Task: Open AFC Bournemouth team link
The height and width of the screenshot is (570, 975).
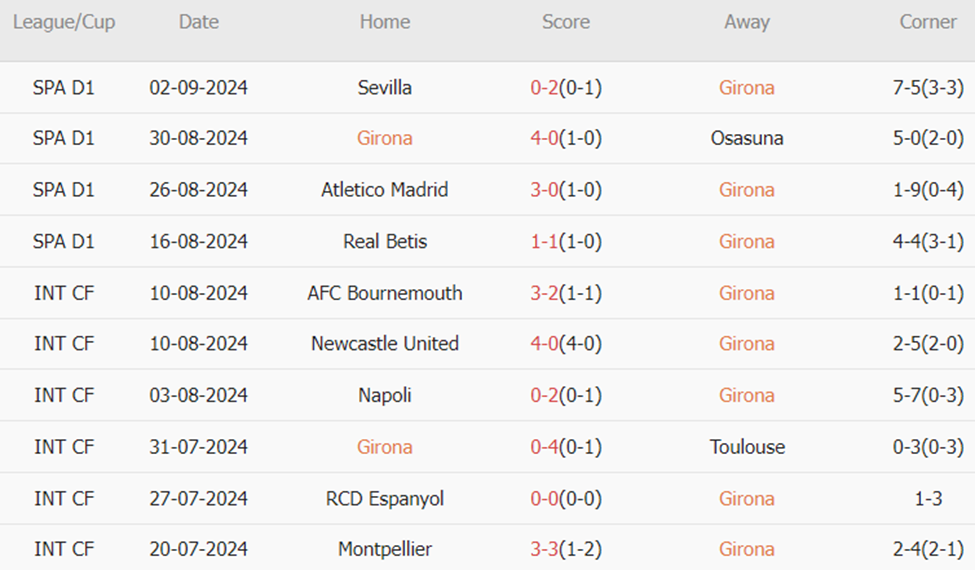Action: click(385, 294)
